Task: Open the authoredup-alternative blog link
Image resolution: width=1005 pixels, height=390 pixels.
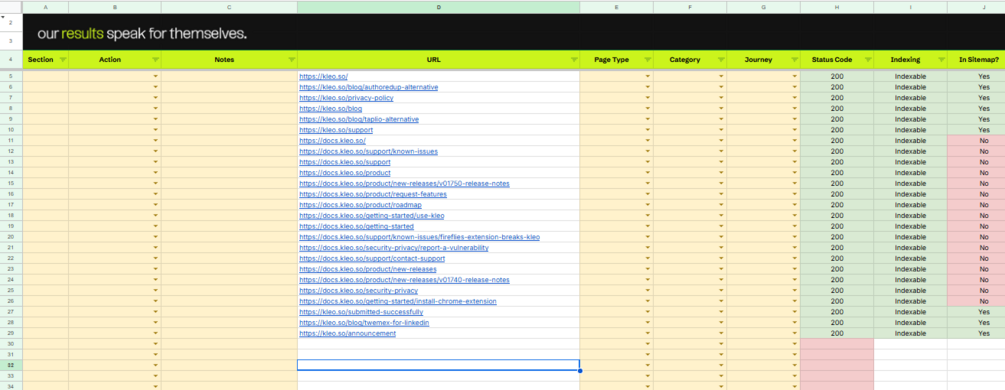Action: [369, 87]
